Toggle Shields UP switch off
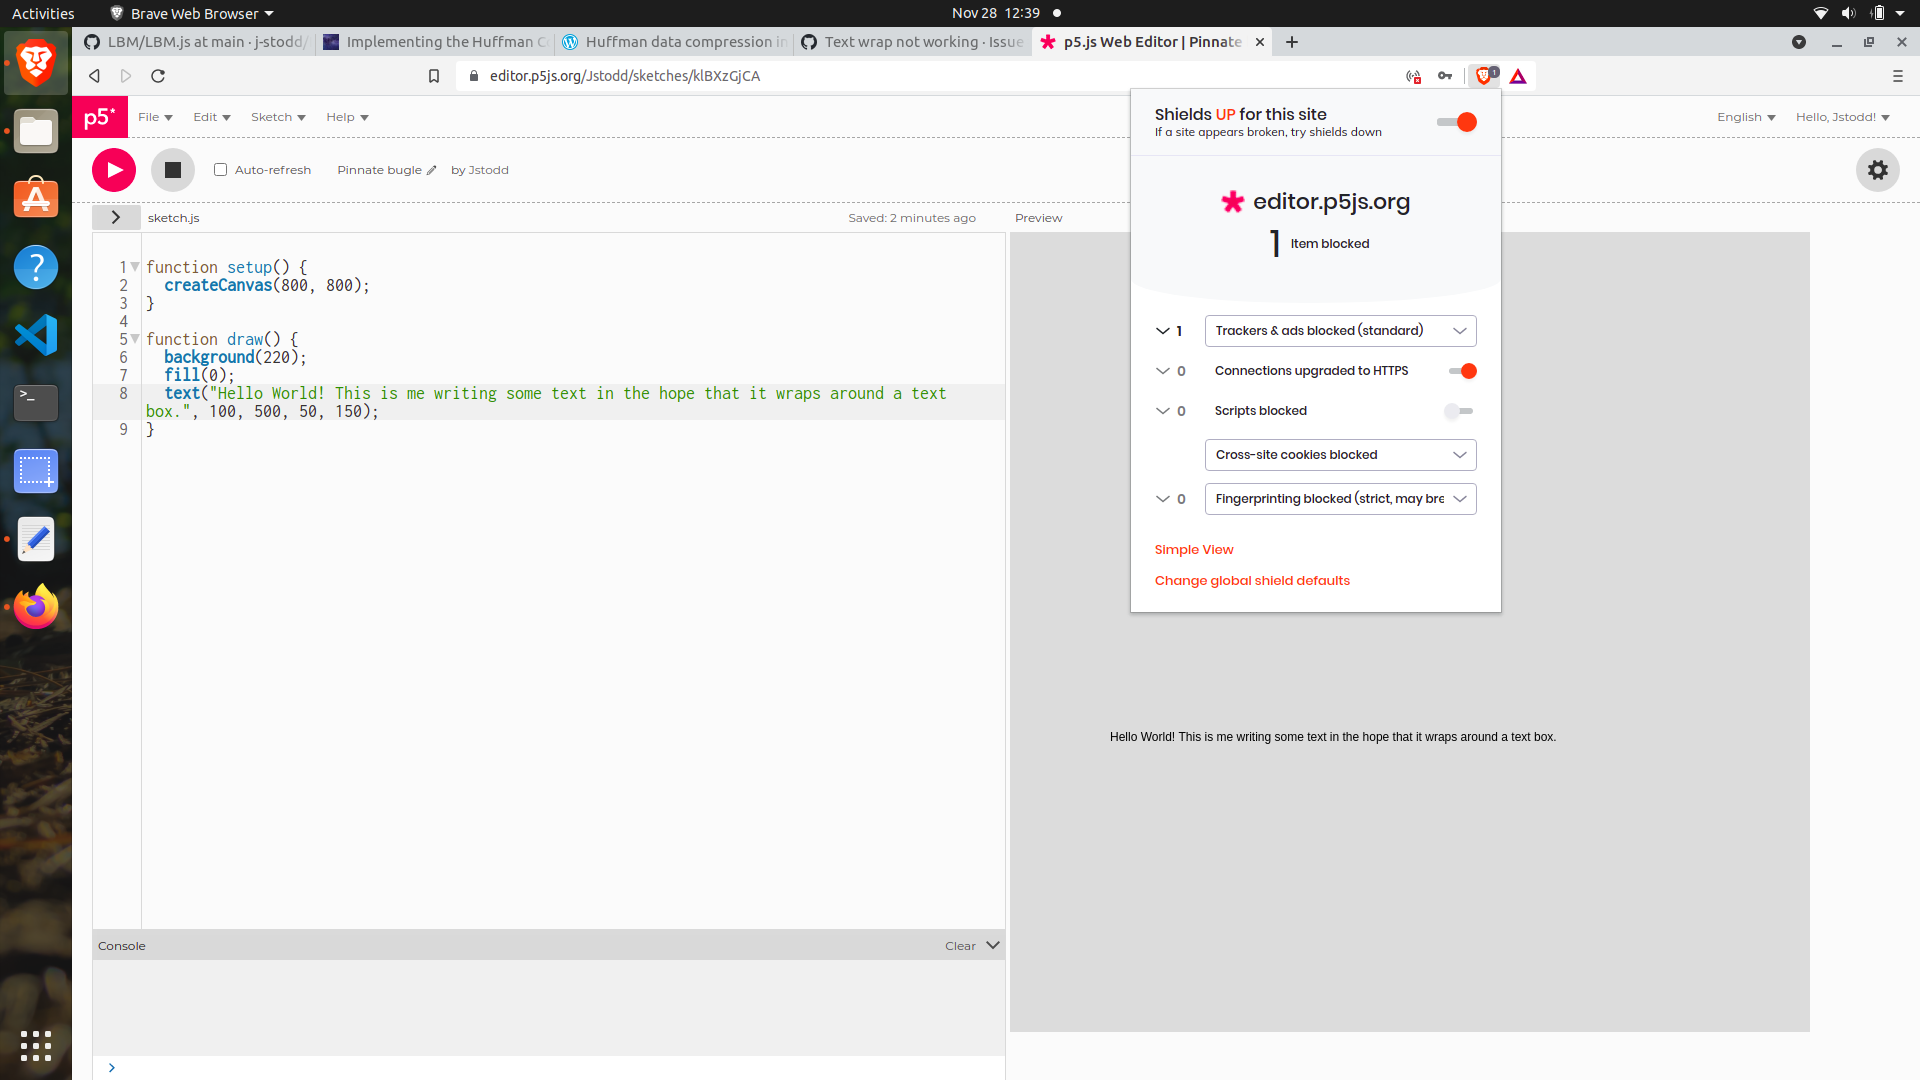 (1456, 122)
